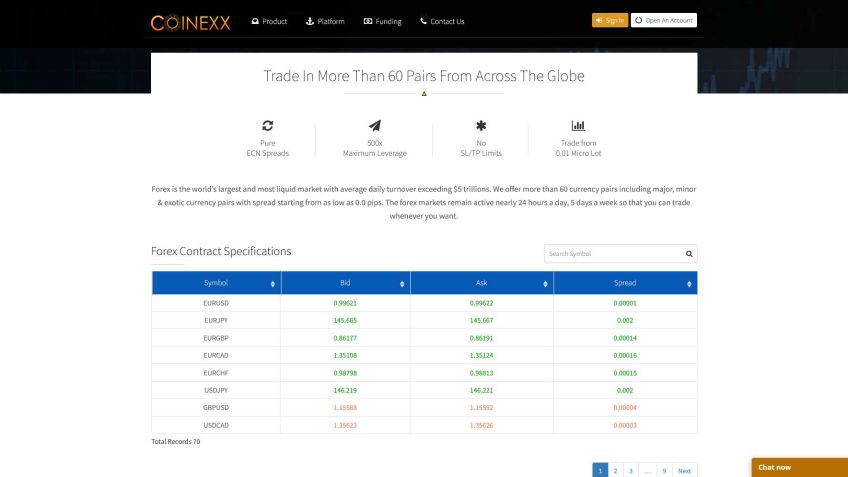The width and height of the screenshot is (848, 477).
Task: Sort the table by Spread column arrows
Action: 689,284
